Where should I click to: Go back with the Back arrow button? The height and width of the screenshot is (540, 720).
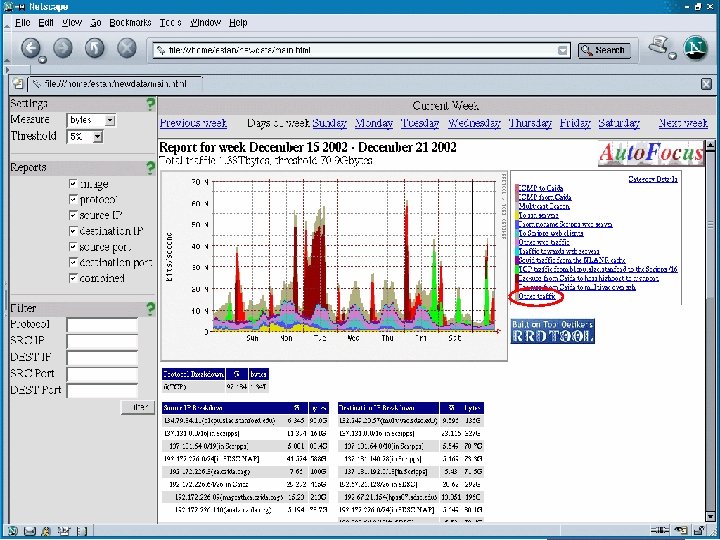point(32,48)
